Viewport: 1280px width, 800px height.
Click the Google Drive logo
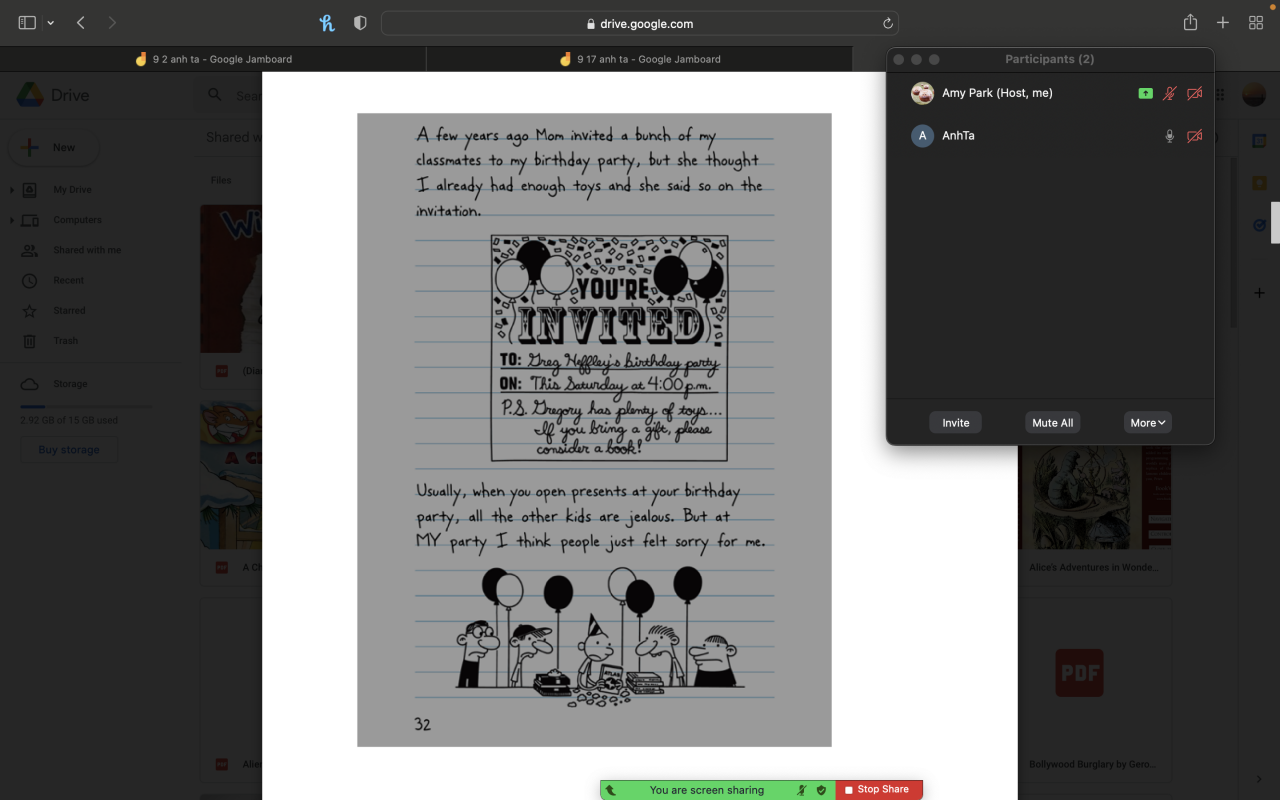pyautogui.click(x=30, y=95)
